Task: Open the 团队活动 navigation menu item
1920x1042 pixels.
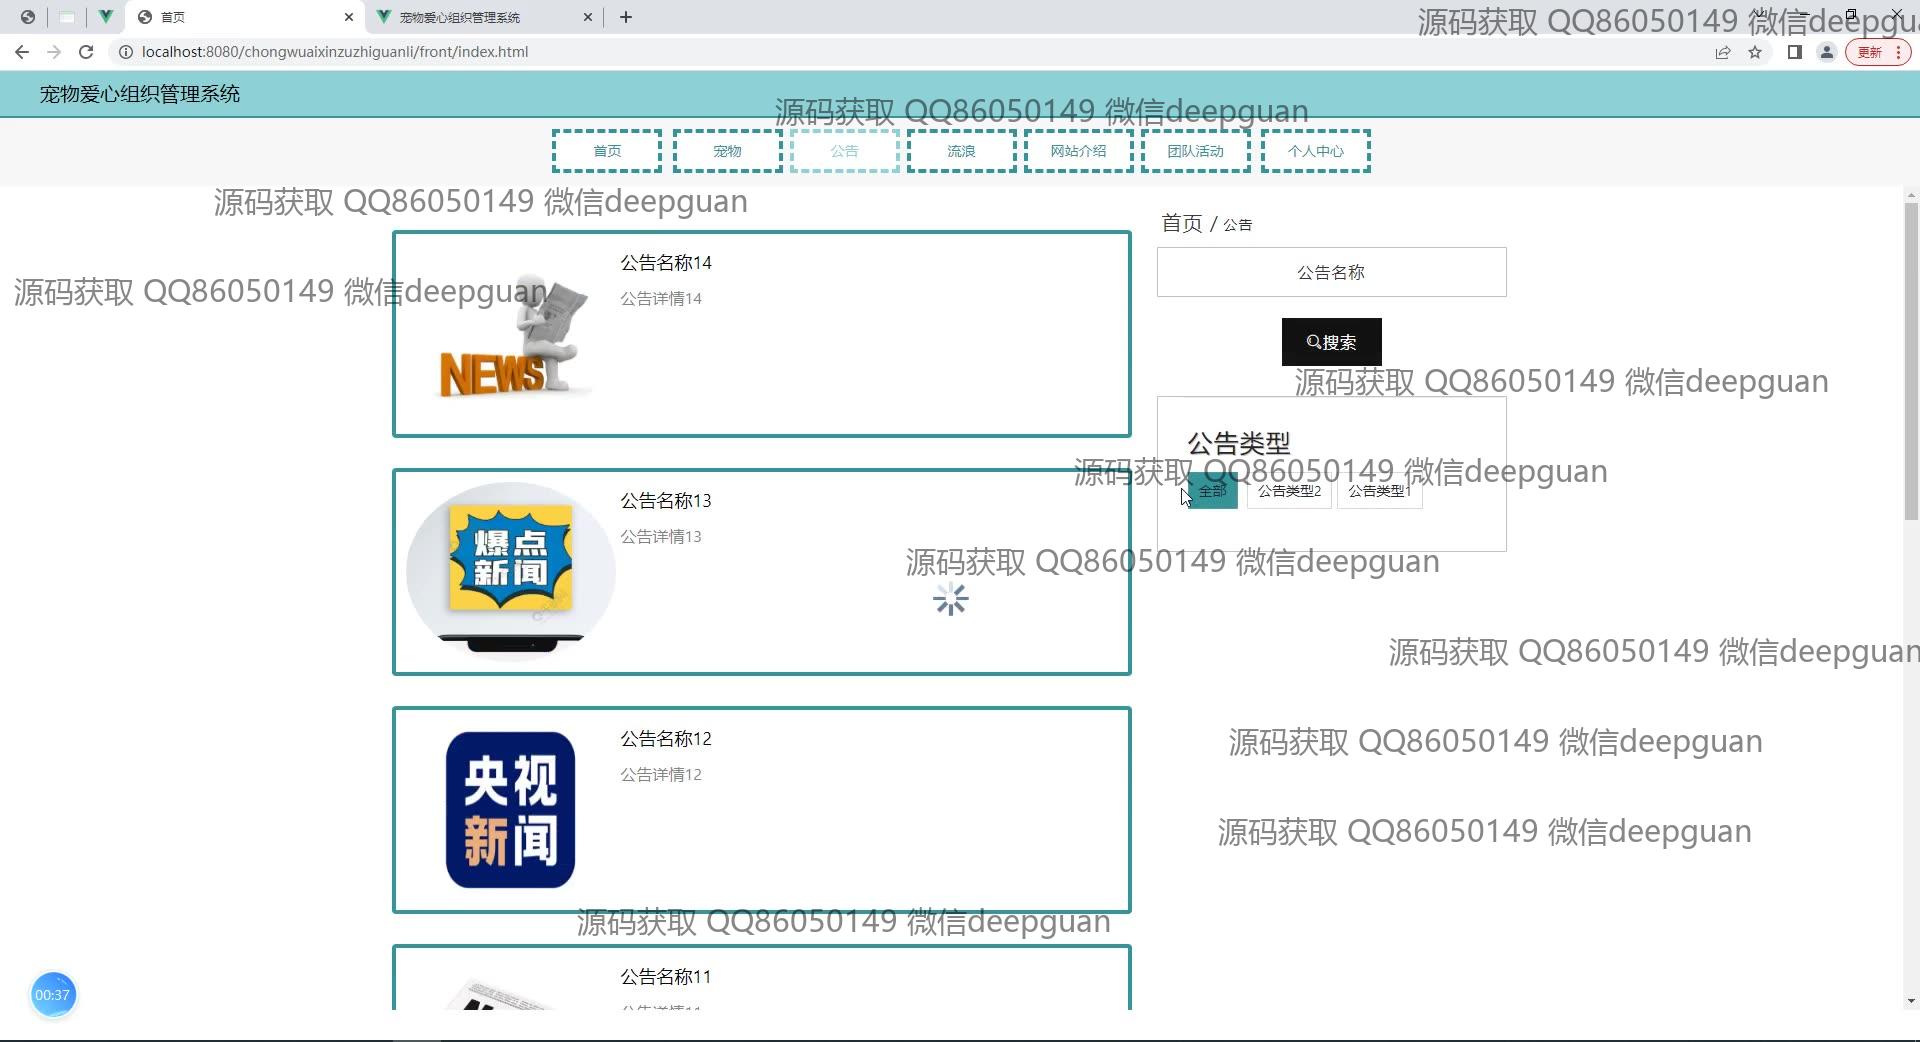Action: (1196, 151)
